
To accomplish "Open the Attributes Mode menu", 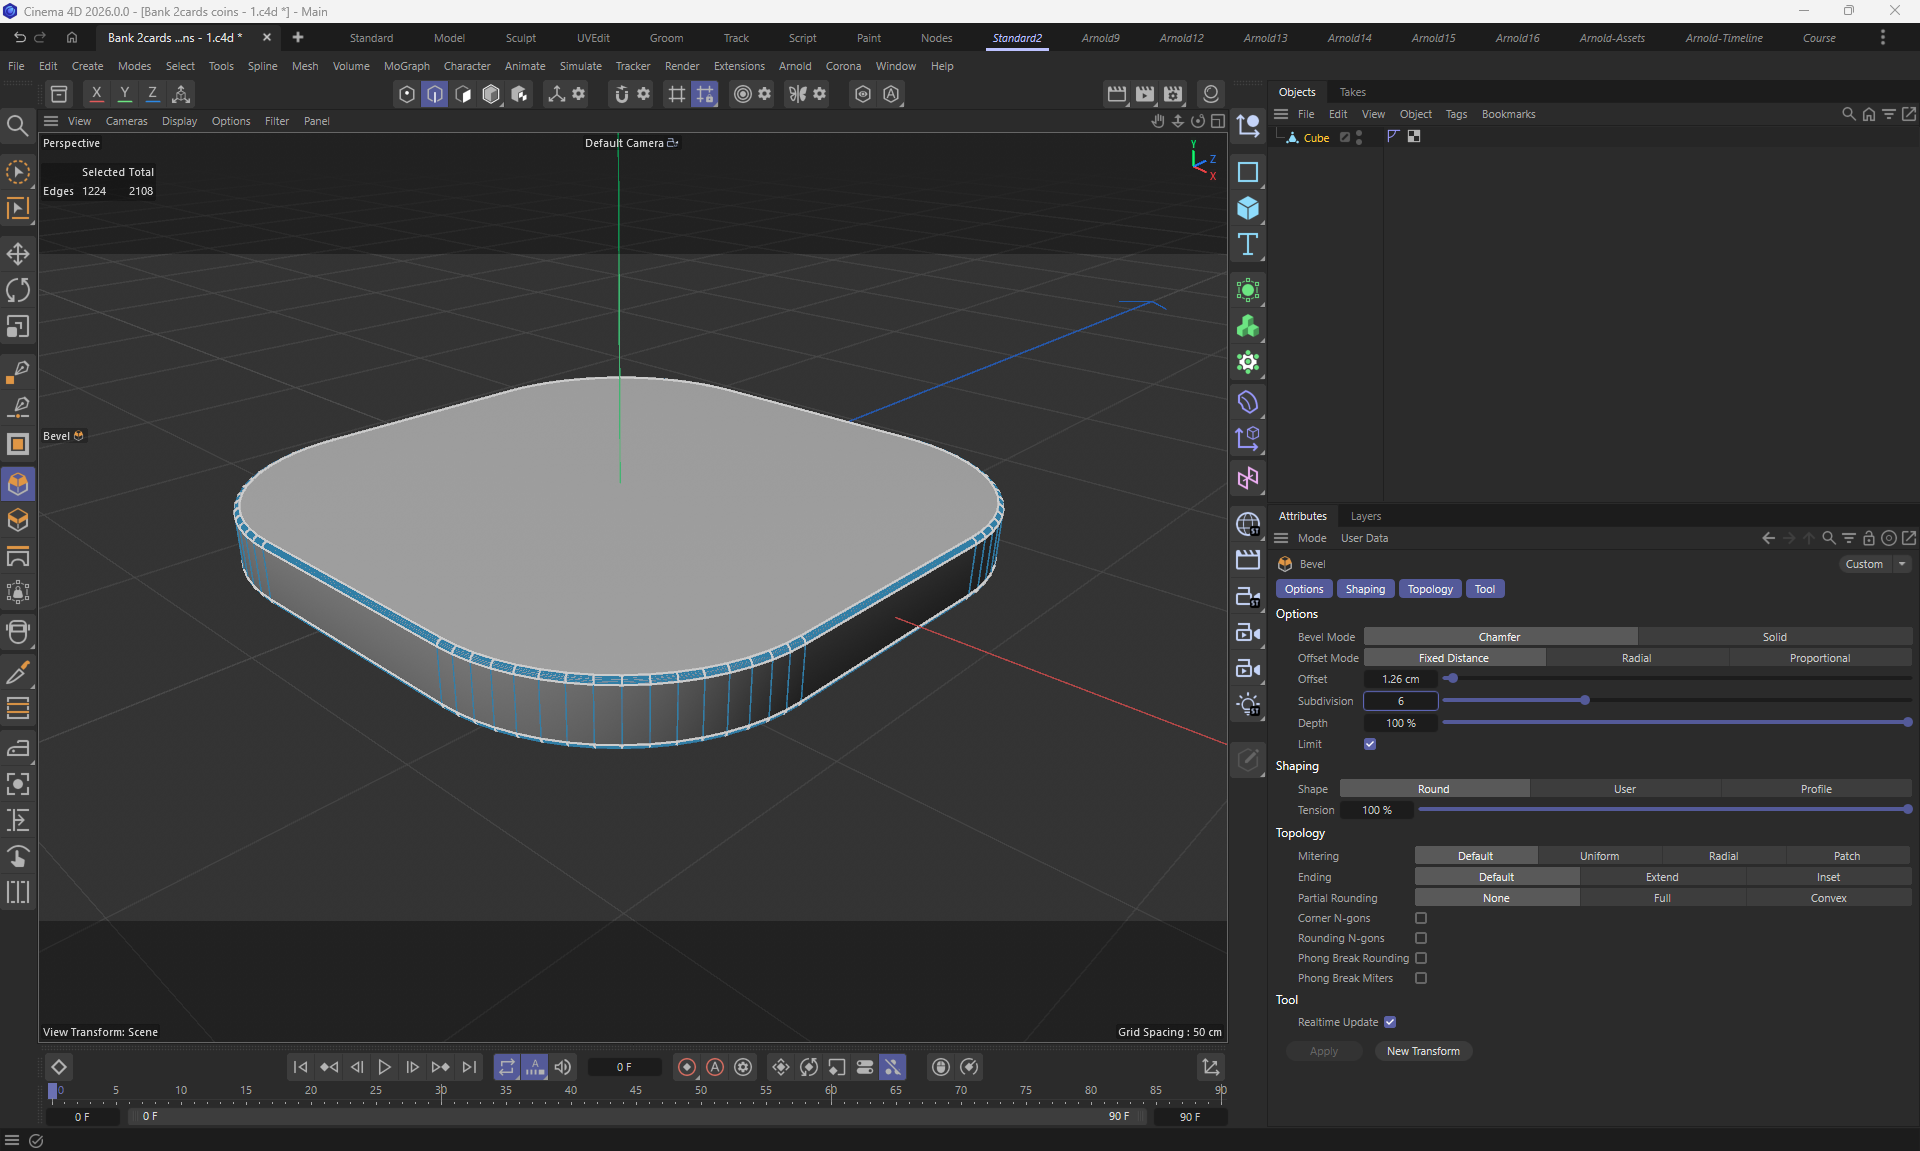I will click(1311, 538).
